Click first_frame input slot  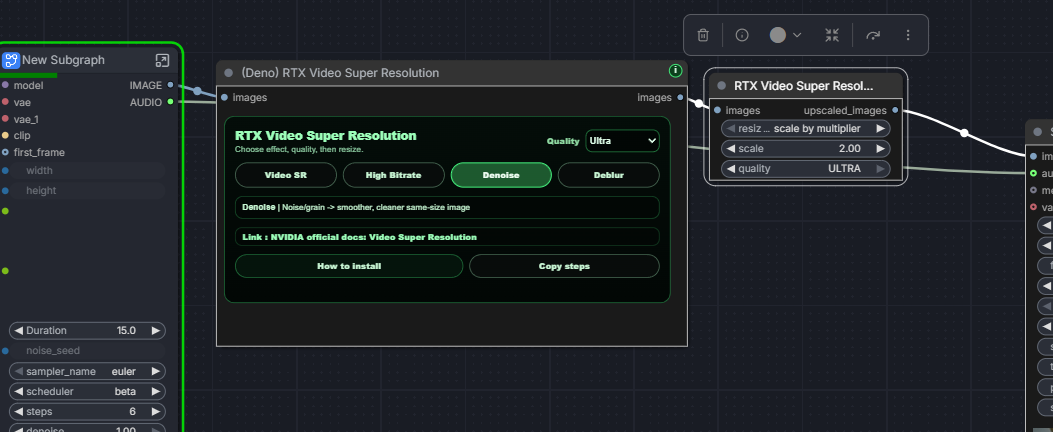(5, 153)
